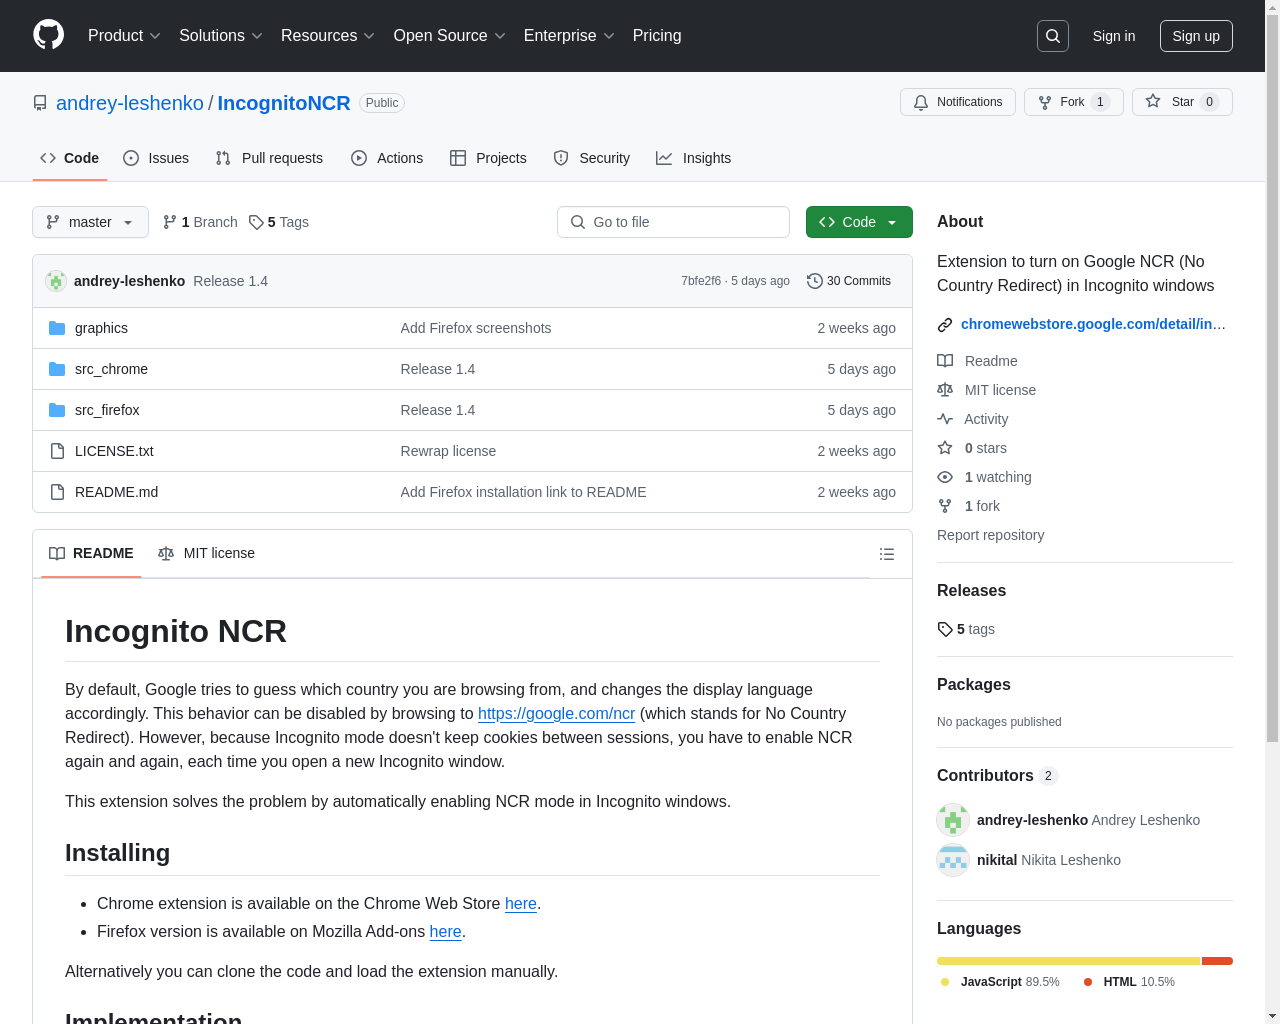1280x1024 pixels.
Task: Open the 30 Commits link
Action: [849, 281]
